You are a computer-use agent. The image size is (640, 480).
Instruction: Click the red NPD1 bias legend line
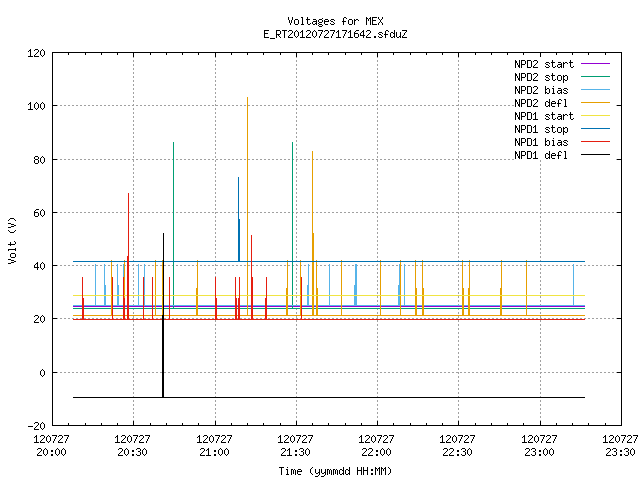595,142
